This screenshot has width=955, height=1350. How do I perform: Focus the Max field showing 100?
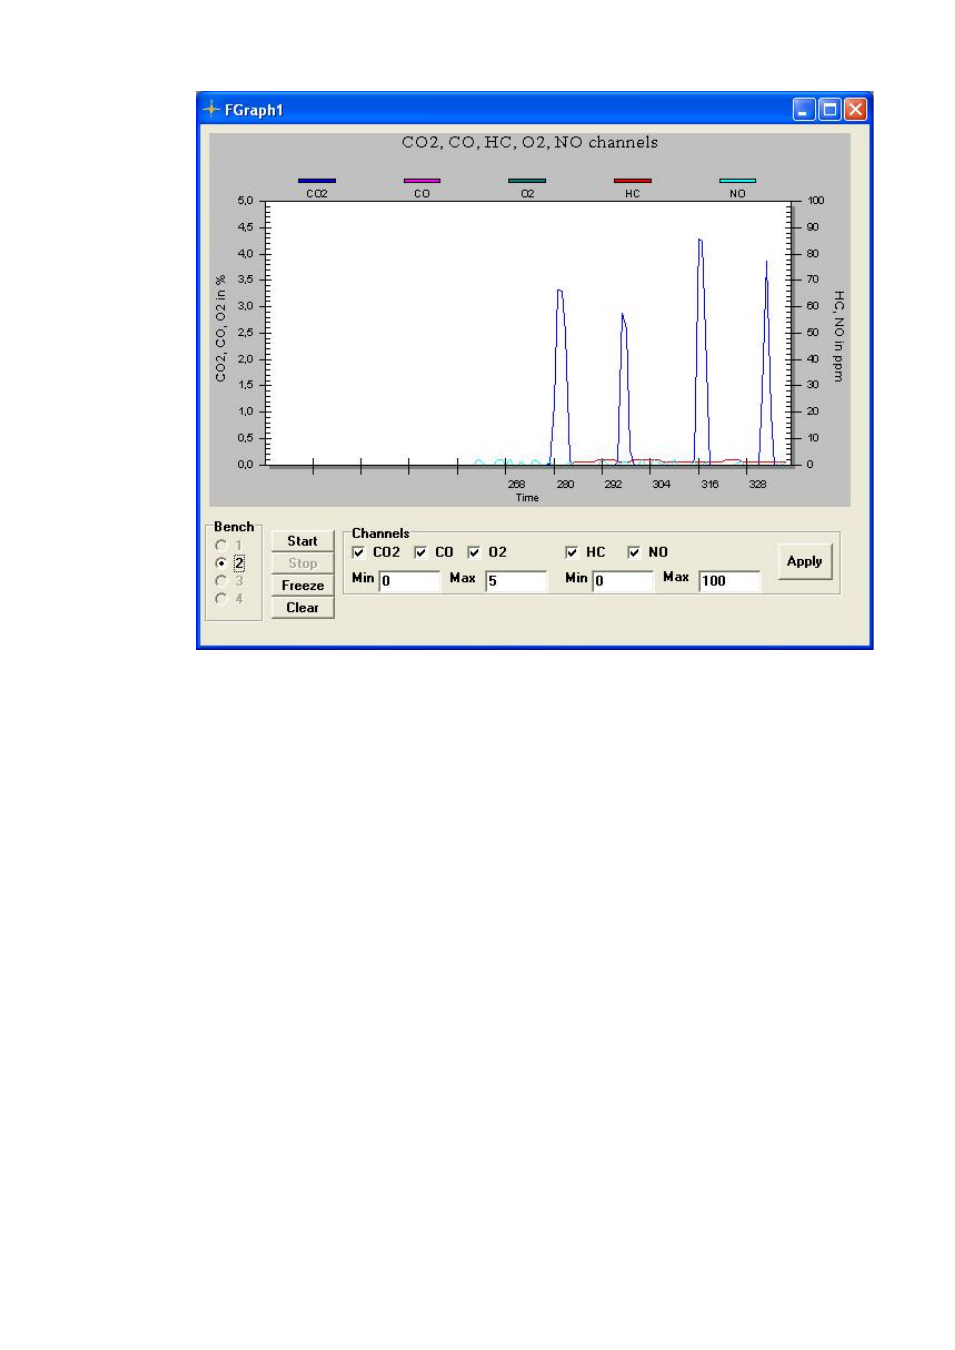click(729, 581)
